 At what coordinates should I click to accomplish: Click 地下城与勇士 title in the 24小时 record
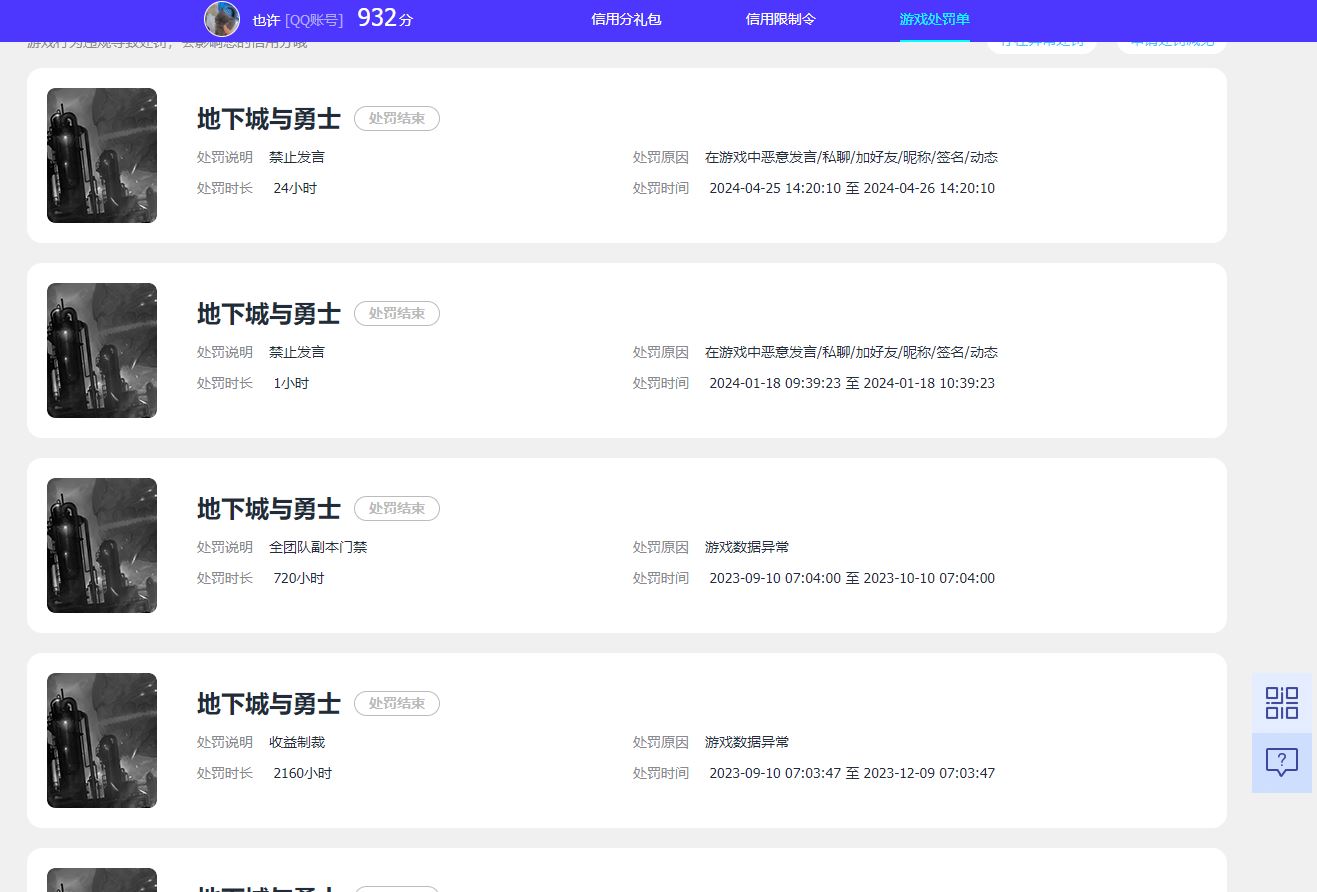tap(269, 119)
